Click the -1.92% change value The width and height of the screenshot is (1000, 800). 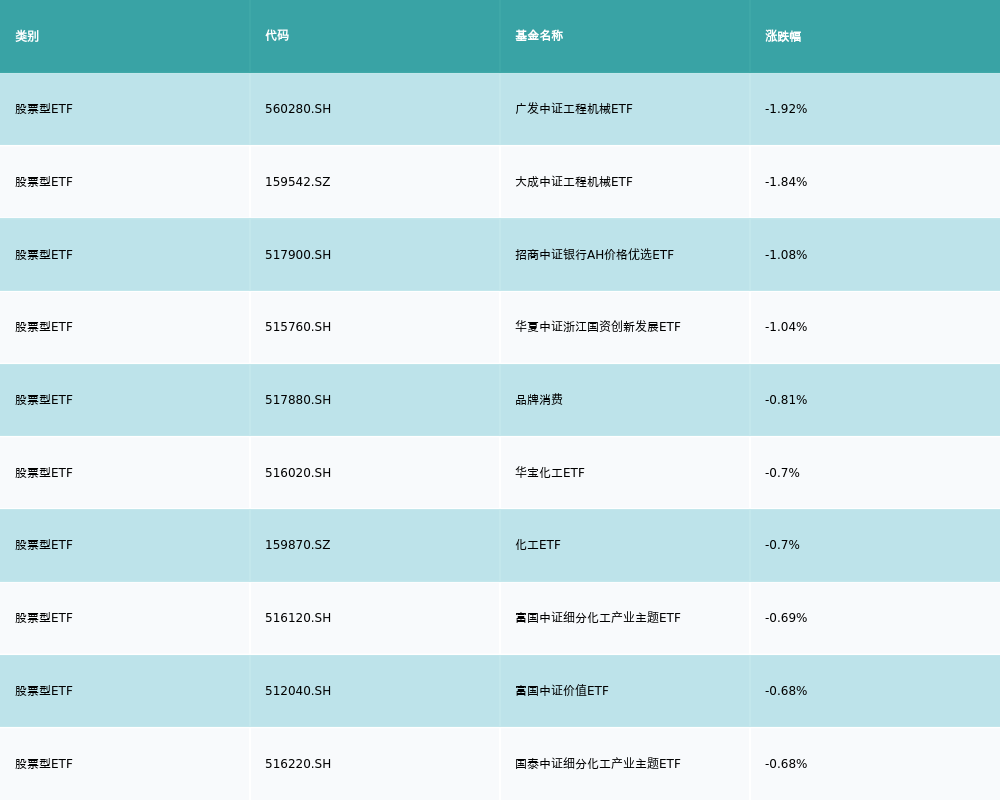click(x=786, y=109)
